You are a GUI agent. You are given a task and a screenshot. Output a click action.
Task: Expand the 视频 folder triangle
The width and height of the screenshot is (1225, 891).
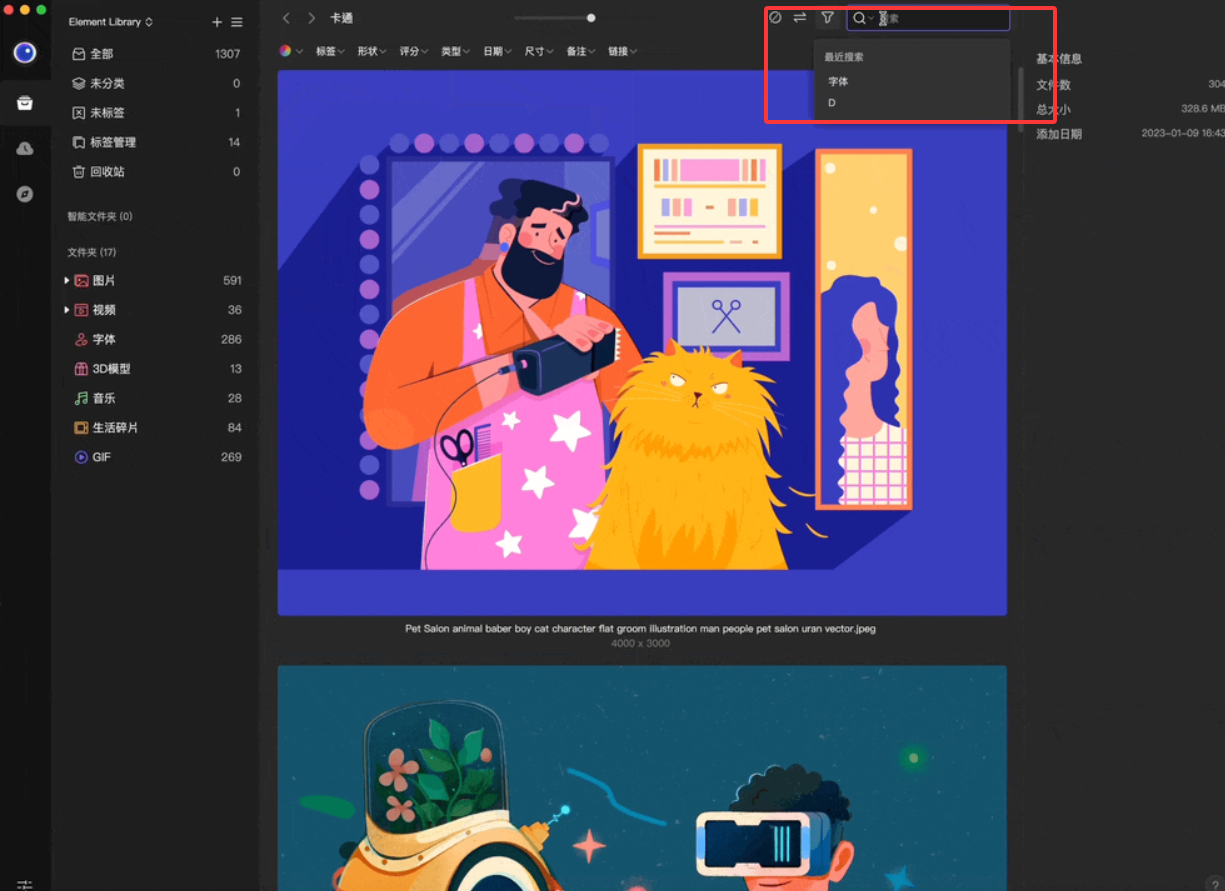click(67, 310)
